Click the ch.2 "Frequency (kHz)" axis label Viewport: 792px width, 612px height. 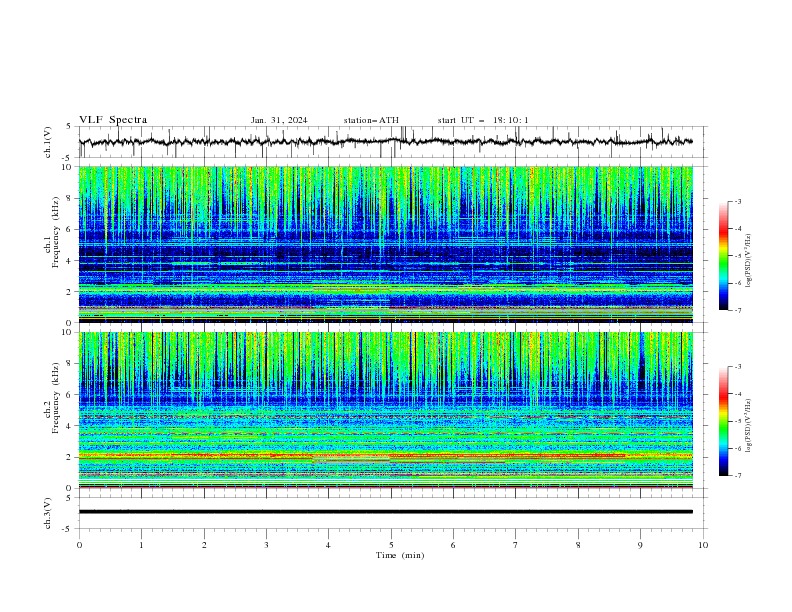pyautogui.click(x=56, y=398)
